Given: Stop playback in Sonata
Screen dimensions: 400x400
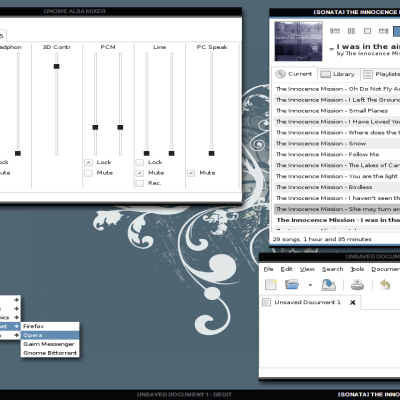Looking at the screenshot, I should pos(367,31).
